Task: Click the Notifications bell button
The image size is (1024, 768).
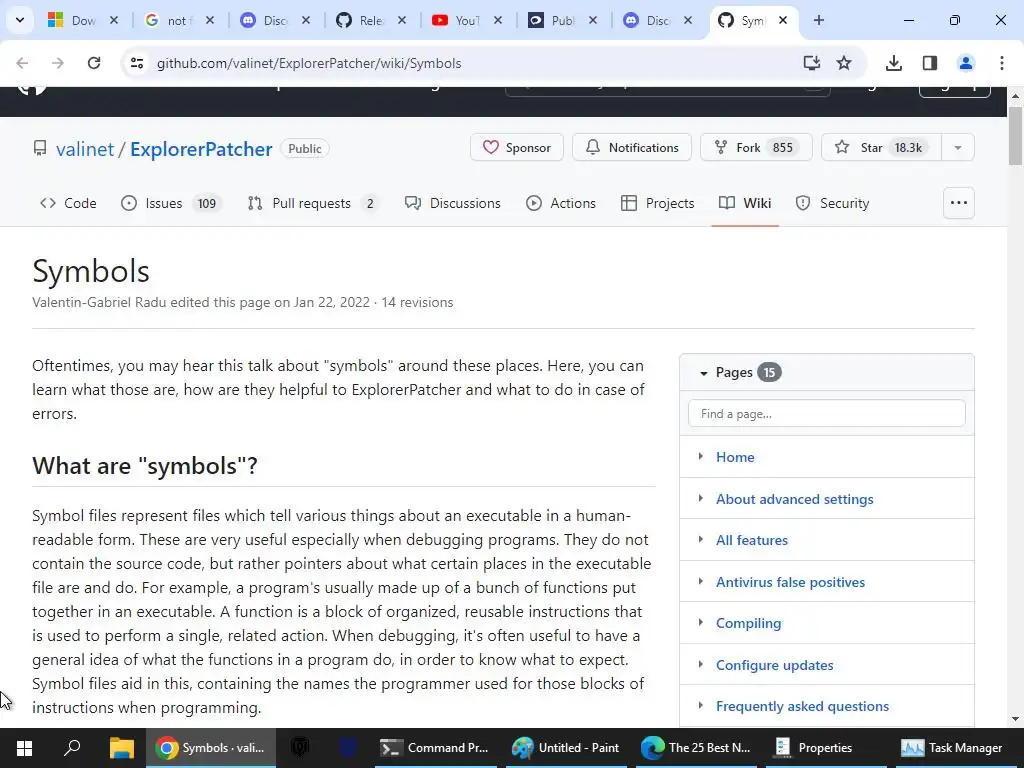Action: [632, 148]
